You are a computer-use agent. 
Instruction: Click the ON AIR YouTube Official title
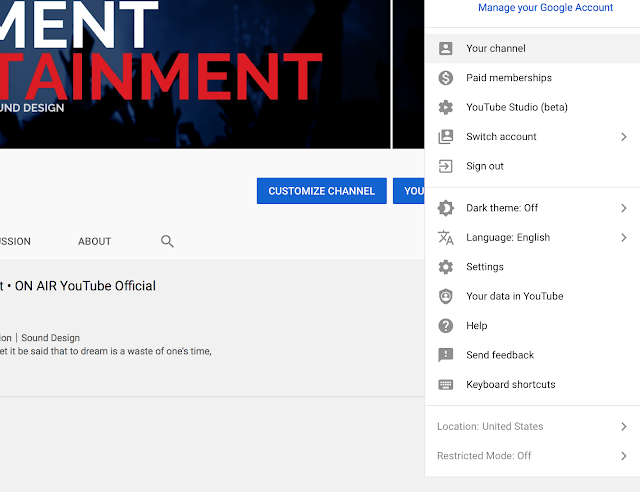[x=85, y=286]
